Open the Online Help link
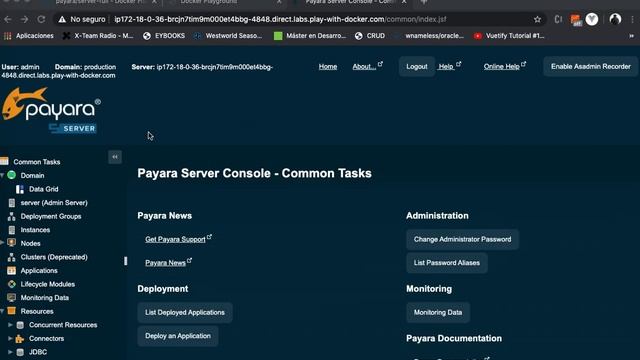The width and height of the screenshot is (640, 360). (502, 67)
